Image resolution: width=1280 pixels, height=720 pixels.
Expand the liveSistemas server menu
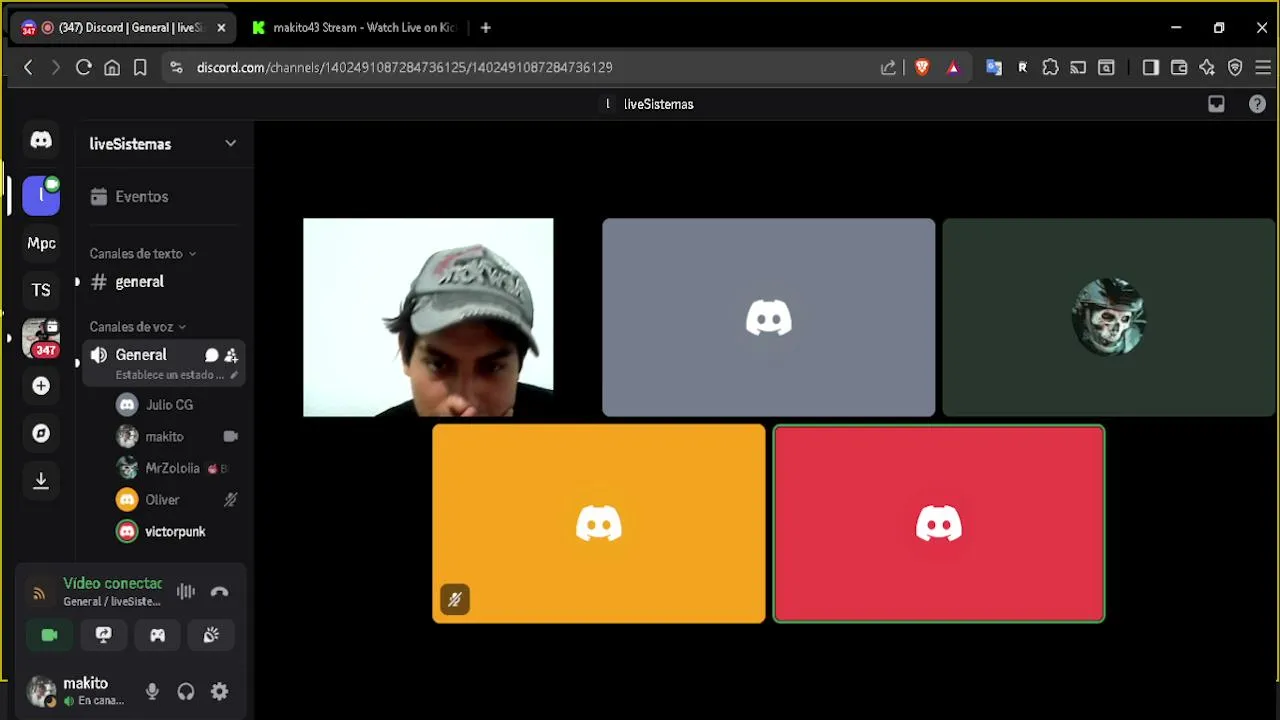pyautogui.click(x=231, y=144)
